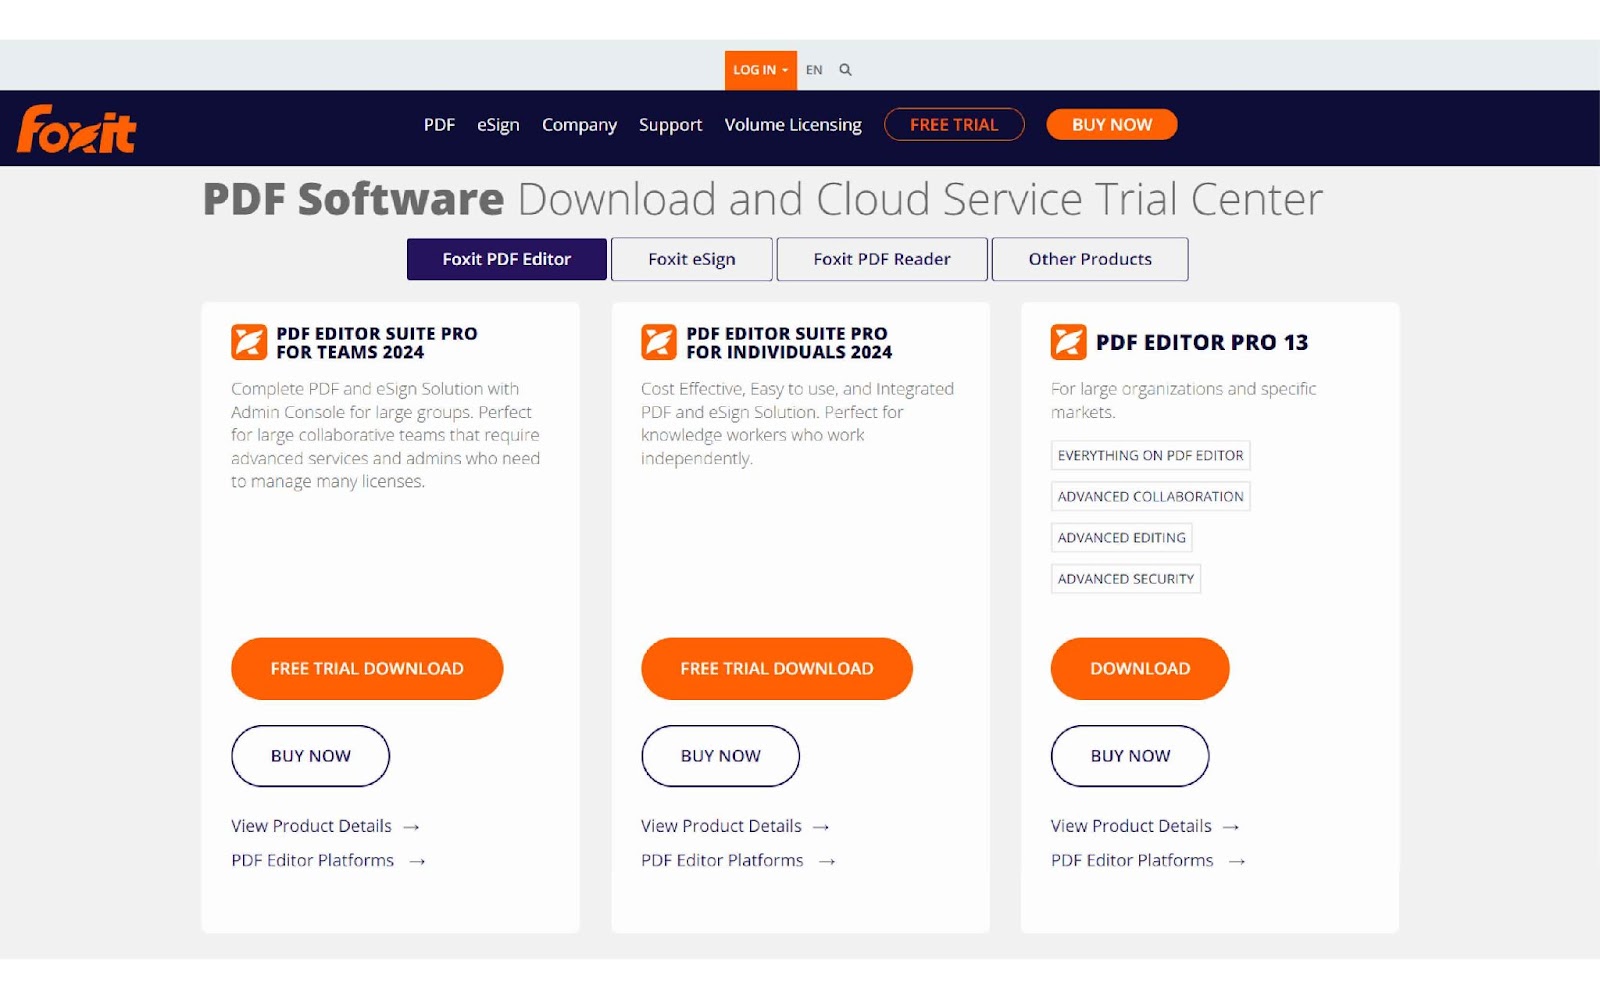Click the FREE TRIAL header button
Image resolution: width=1600 pixels, height=1000 pixels.
click(954, 125)
